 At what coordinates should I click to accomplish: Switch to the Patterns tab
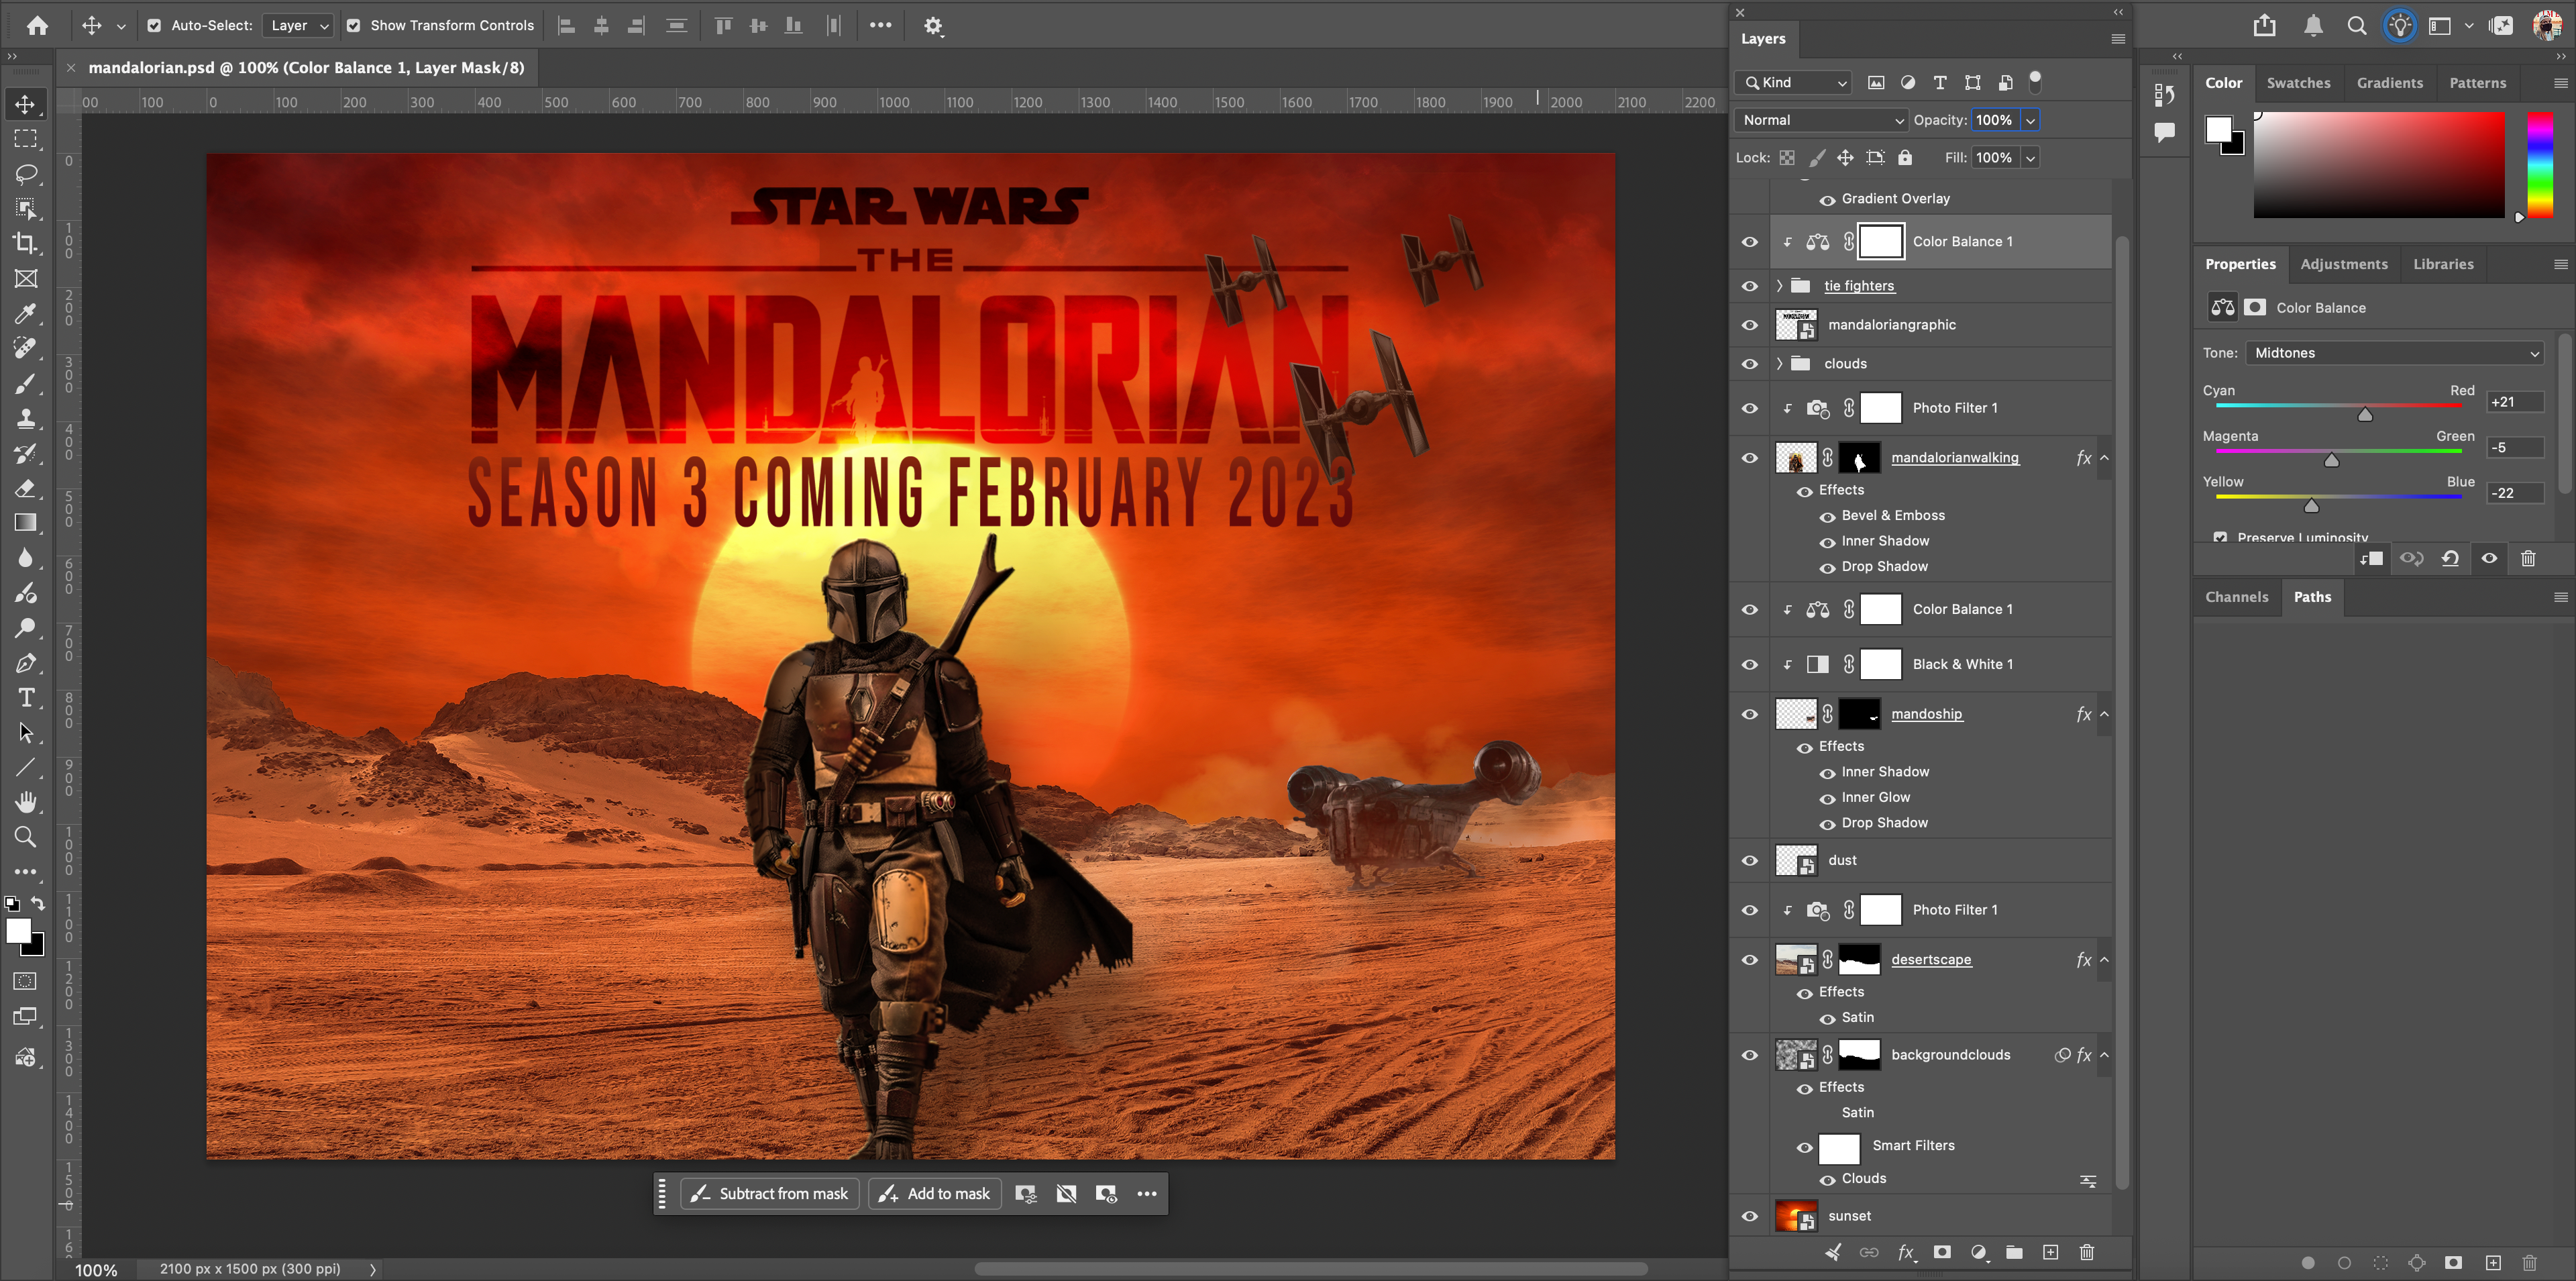2477,83
